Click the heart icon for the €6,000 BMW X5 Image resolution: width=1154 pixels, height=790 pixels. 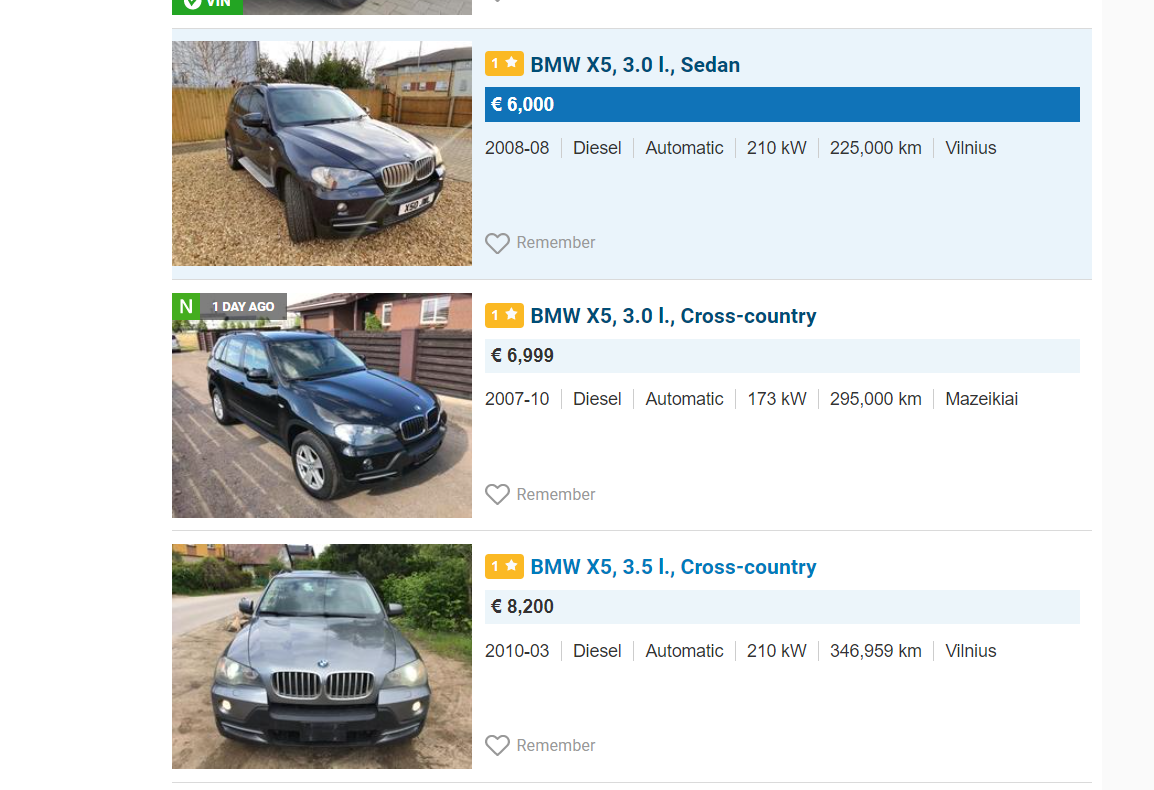point(498,243)
